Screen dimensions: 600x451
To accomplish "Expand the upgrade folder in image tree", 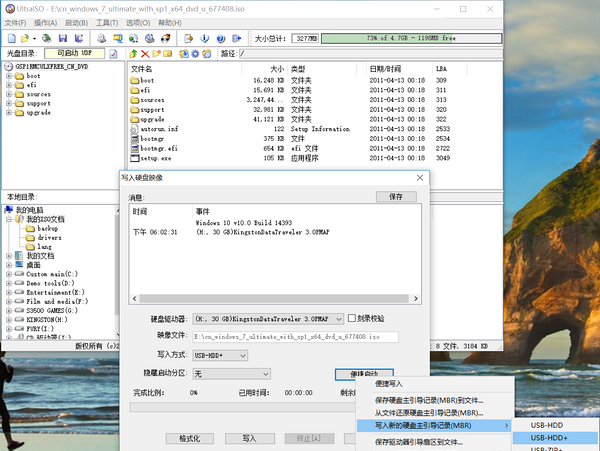I will (9, 112).
